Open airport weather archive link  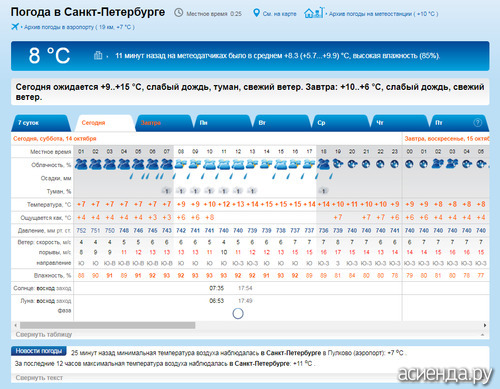pos(79,27)
